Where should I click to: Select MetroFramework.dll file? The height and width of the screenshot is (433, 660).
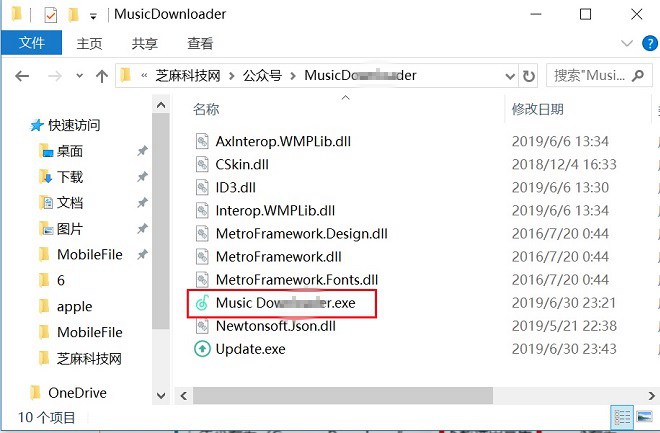pos(278,257)
